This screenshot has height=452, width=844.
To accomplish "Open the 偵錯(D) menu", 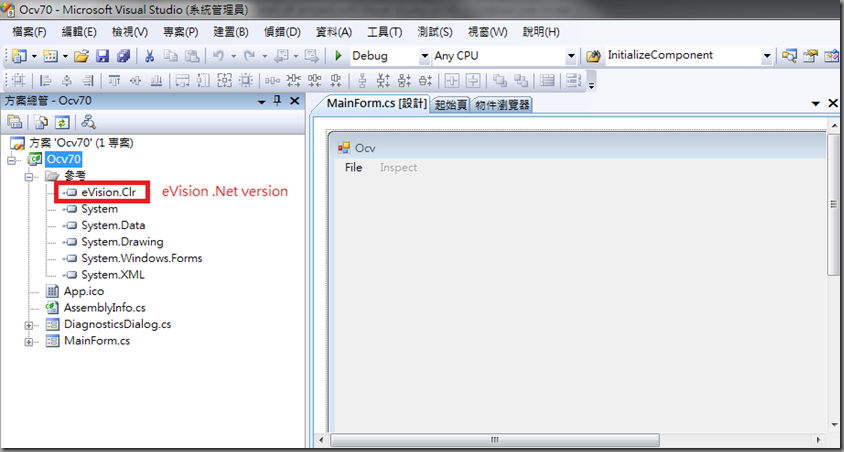I will (x=282, y=32).
